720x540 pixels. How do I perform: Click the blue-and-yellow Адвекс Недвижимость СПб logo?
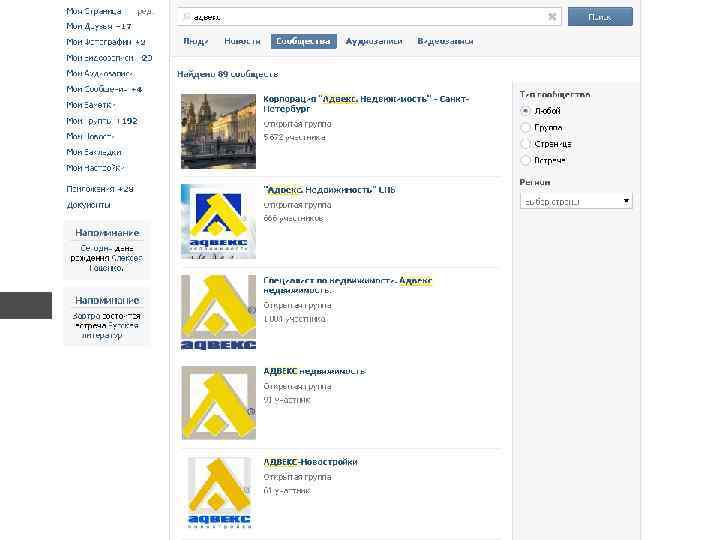pos(218,221)
